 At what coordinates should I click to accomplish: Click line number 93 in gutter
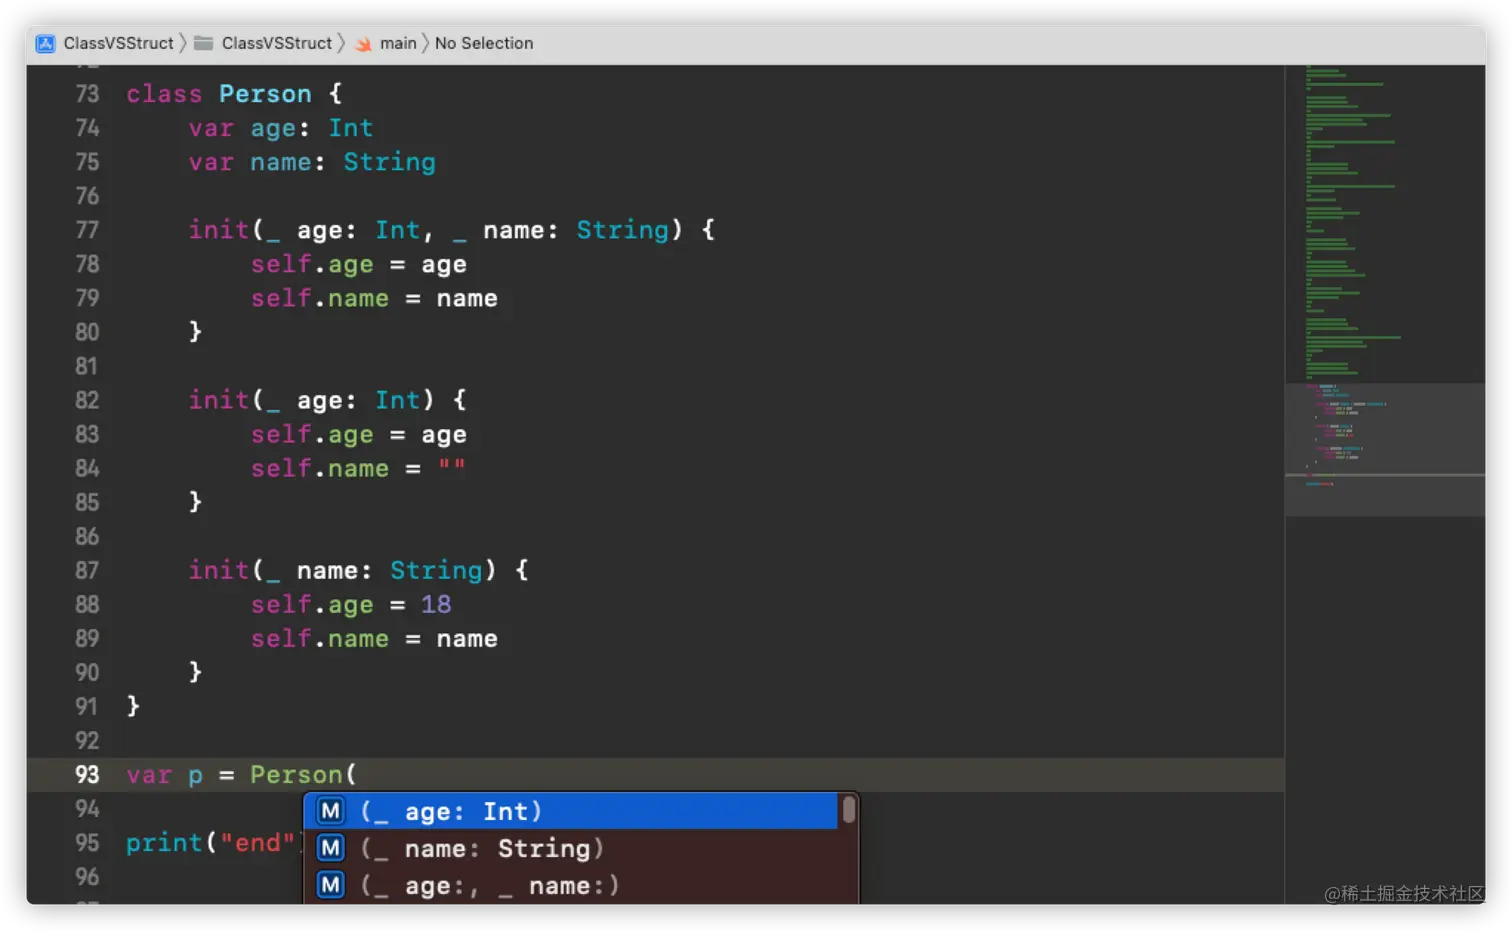point(87,774)
